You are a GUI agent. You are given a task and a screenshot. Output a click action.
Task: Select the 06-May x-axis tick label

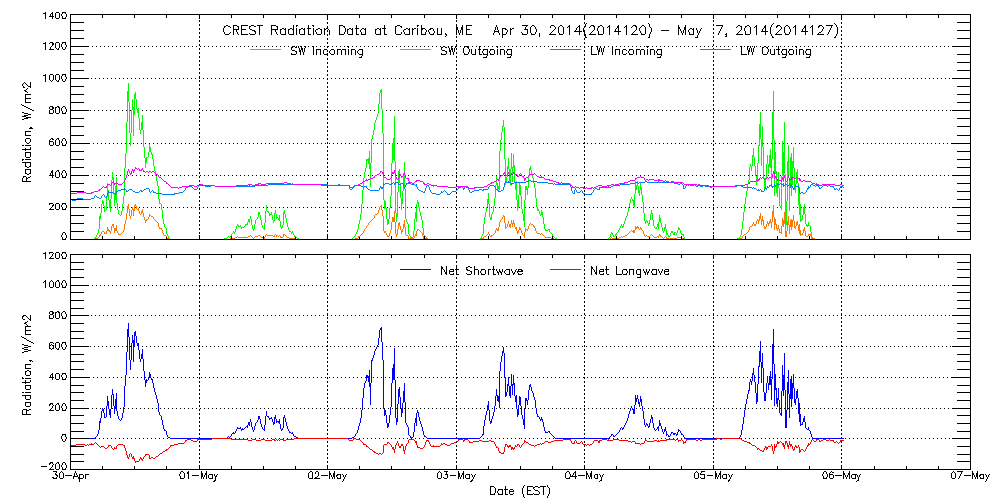click(841, 478)
